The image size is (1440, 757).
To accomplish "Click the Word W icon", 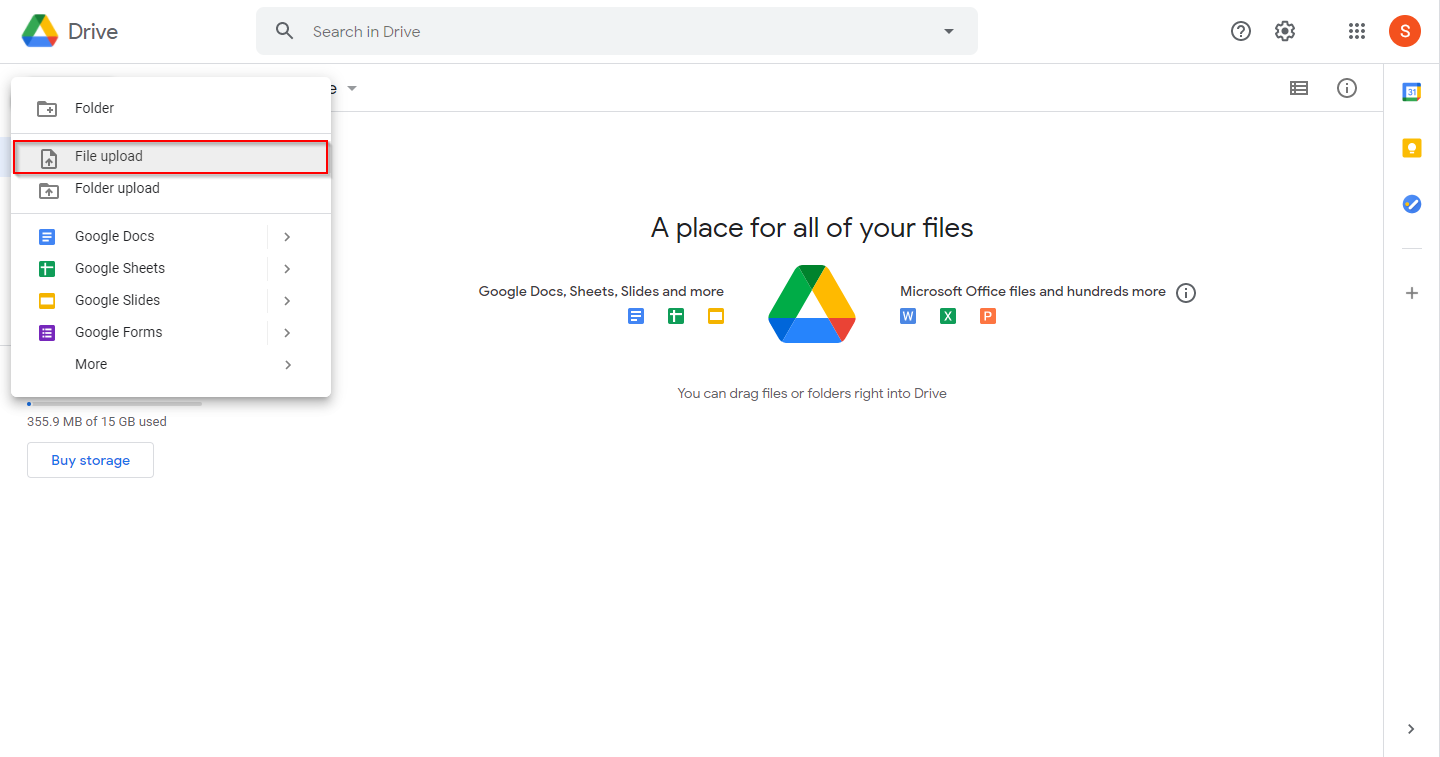I will tap(908, 316).
